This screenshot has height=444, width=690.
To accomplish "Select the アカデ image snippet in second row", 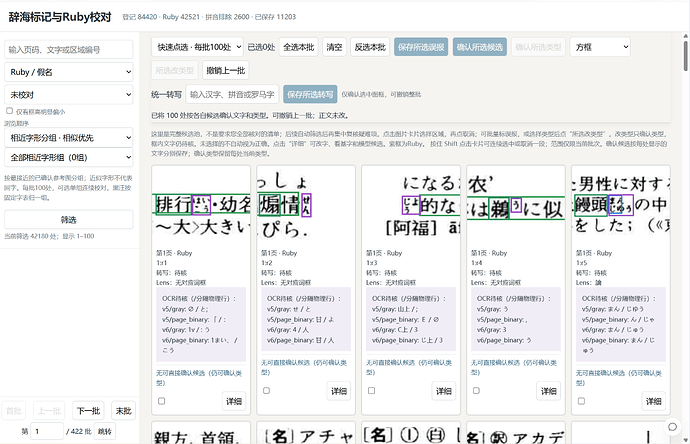I will [516, 435].
